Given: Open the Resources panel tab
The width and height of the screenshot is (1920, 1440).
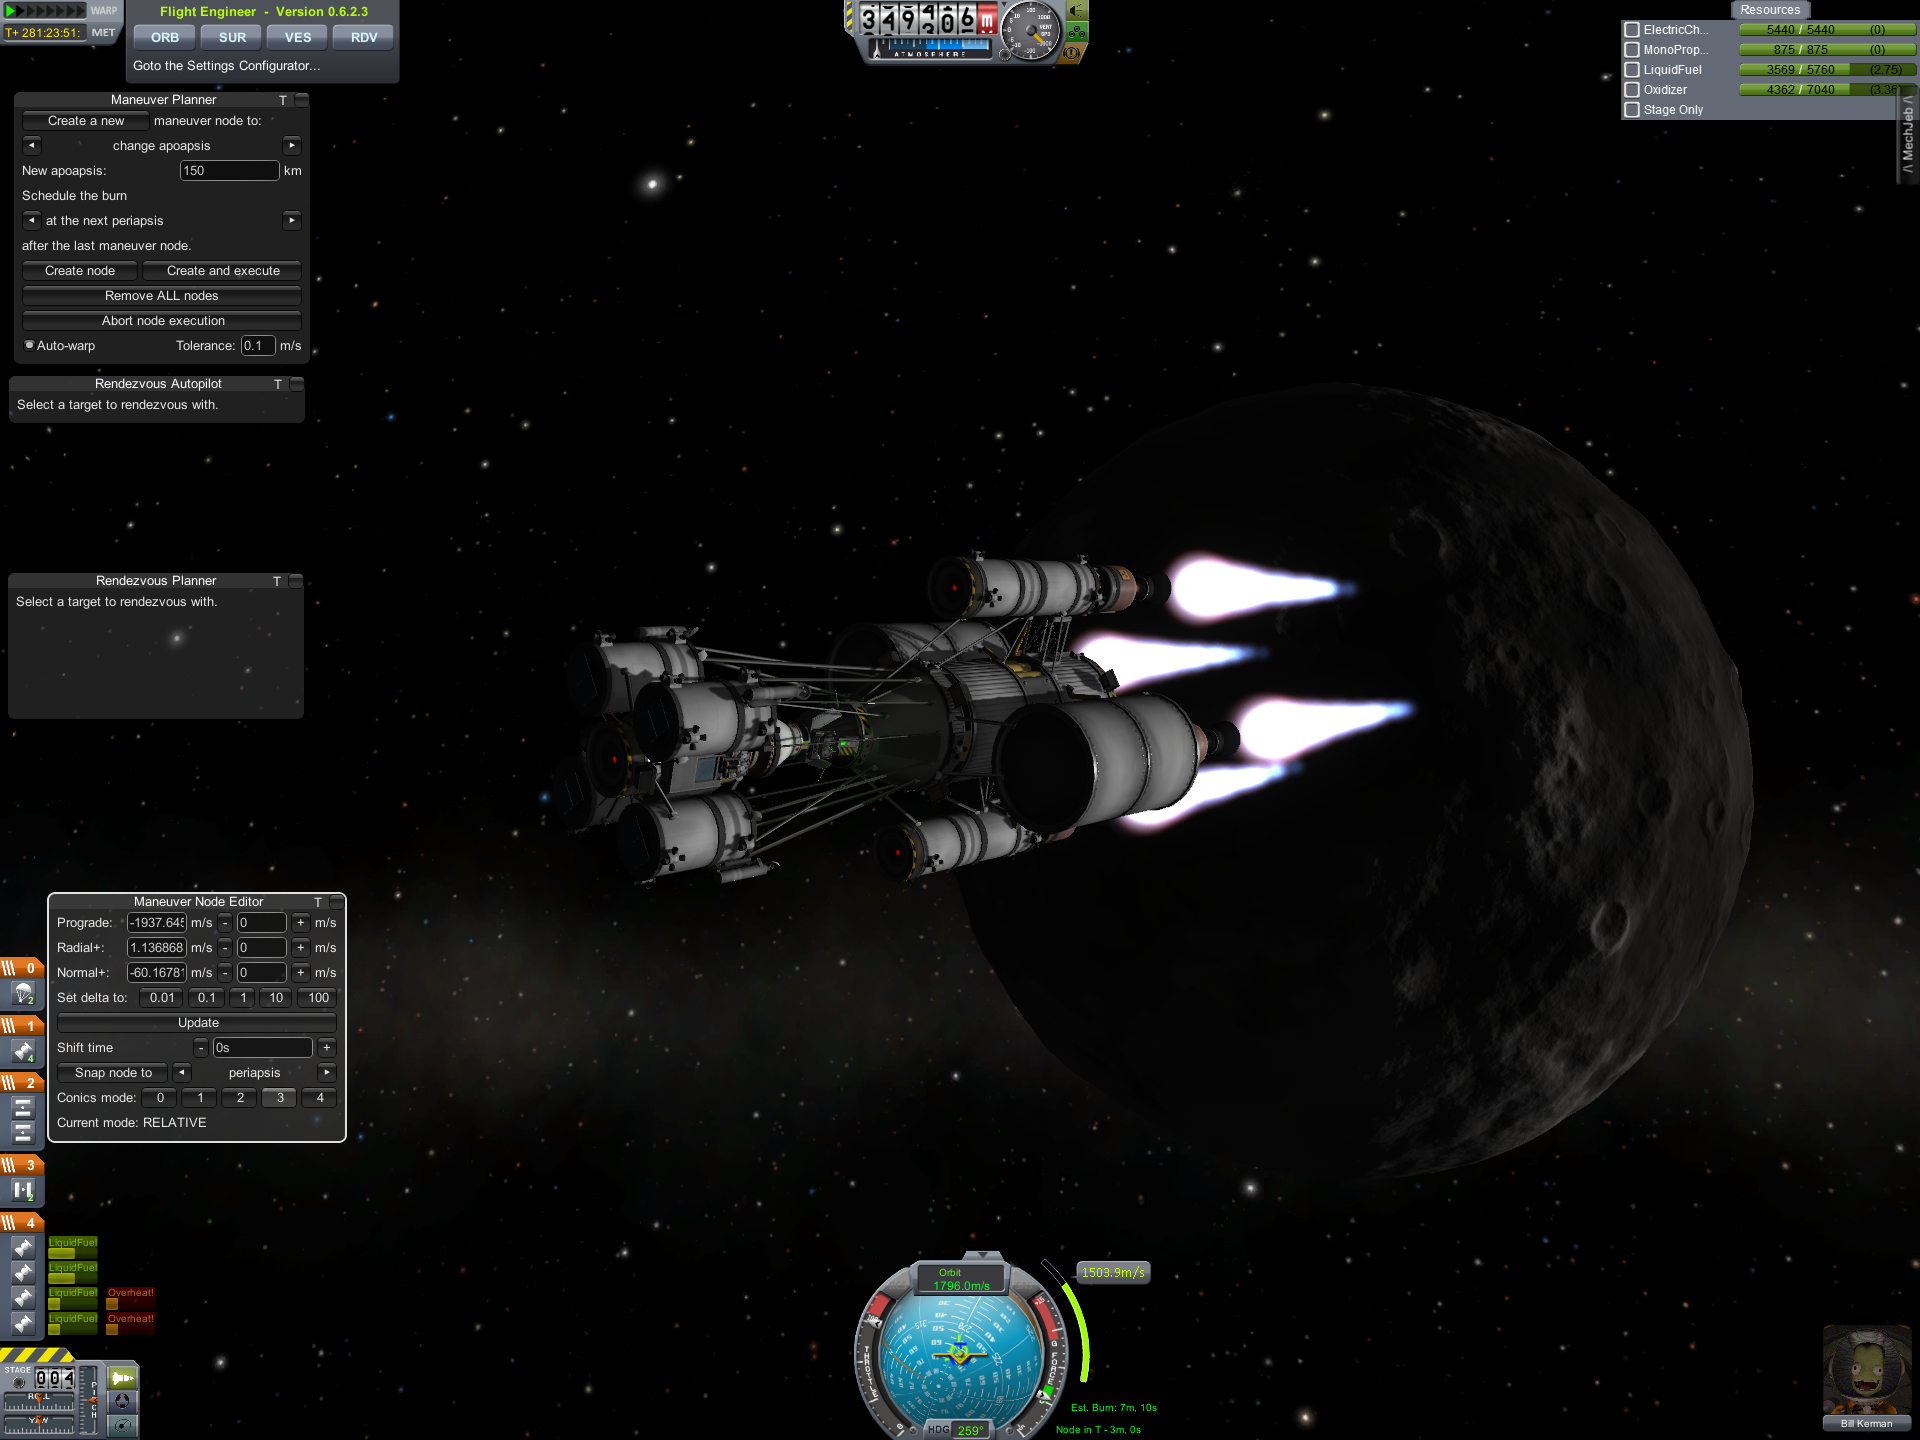Looking at the screenshot, I should (1770, 10).
